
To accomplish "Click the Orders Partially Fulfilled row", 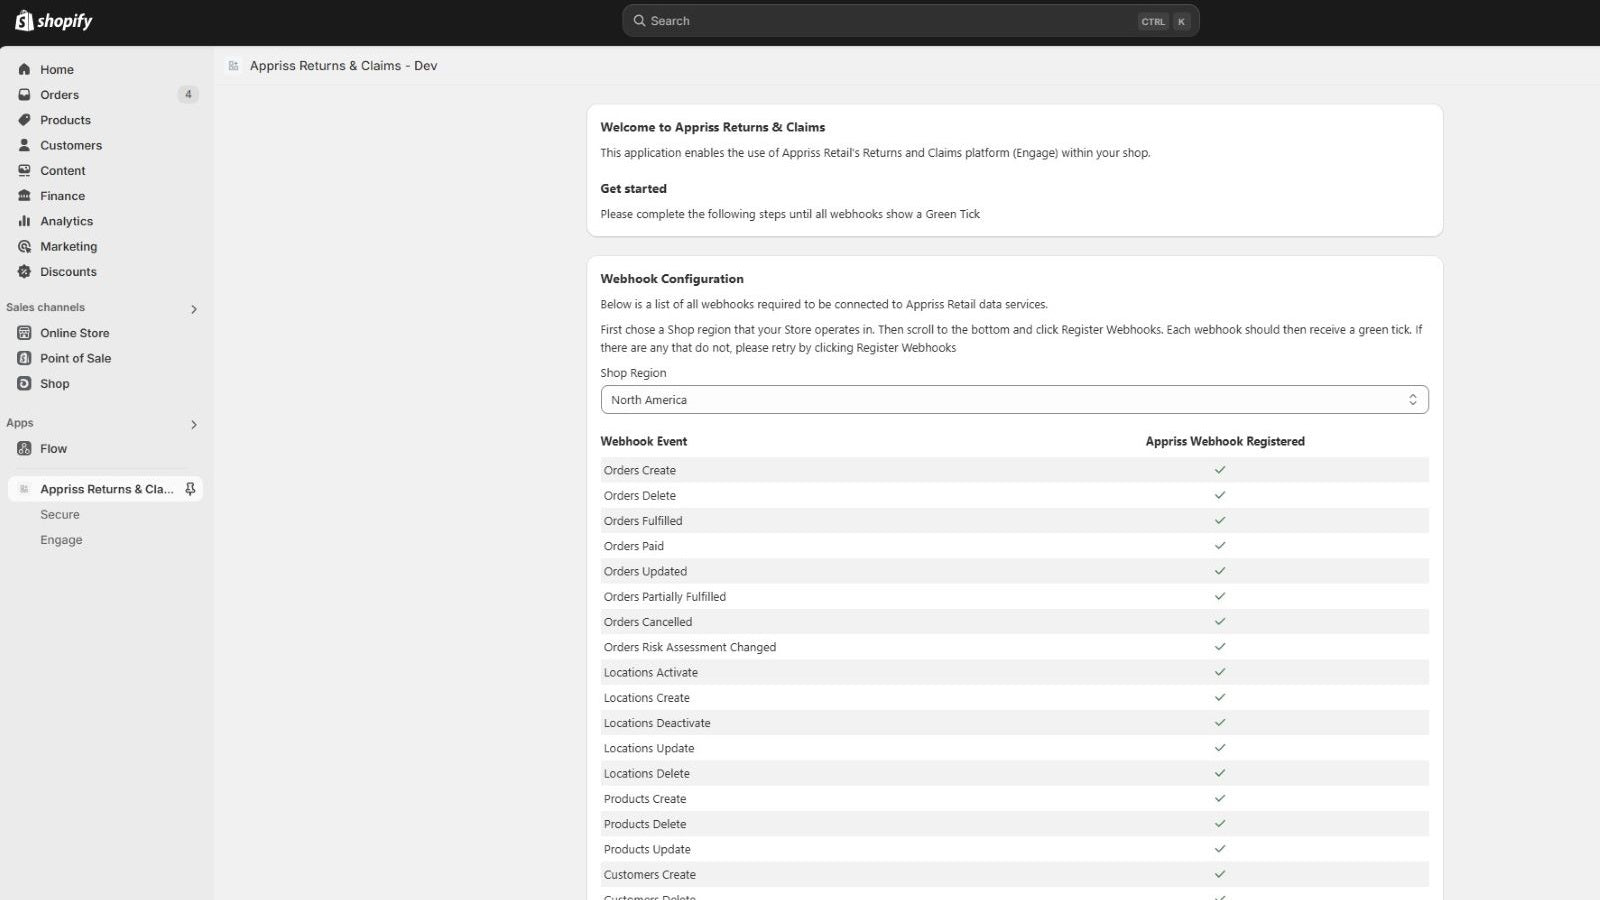I will pyautogui.click(x=1014, y=596).
